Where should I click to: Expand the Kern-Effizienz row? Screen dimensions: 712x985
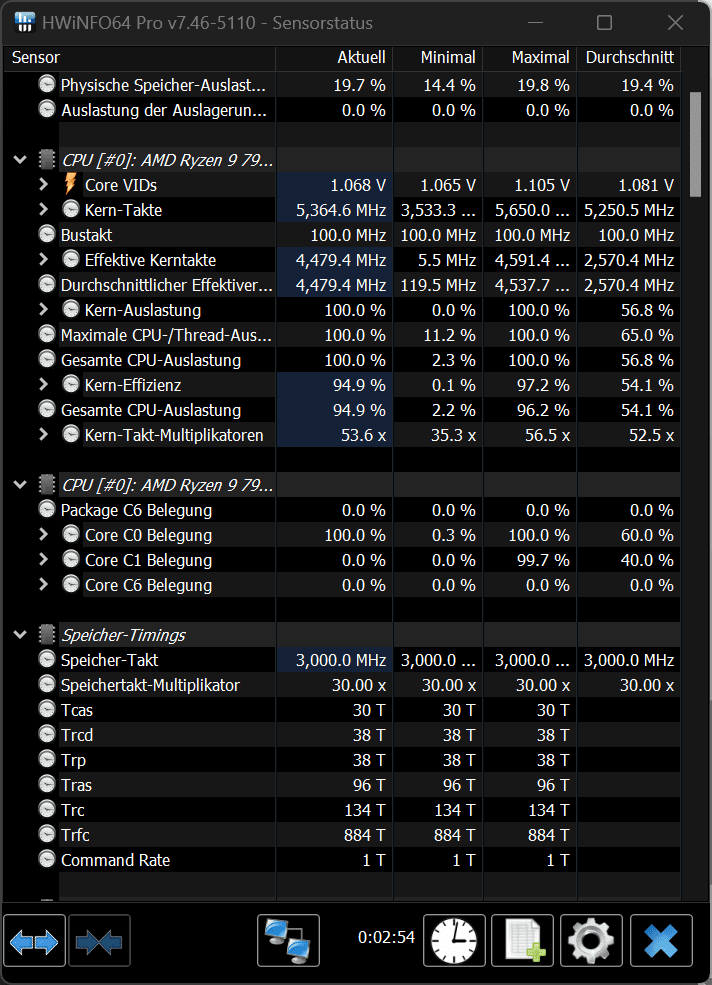44,385
